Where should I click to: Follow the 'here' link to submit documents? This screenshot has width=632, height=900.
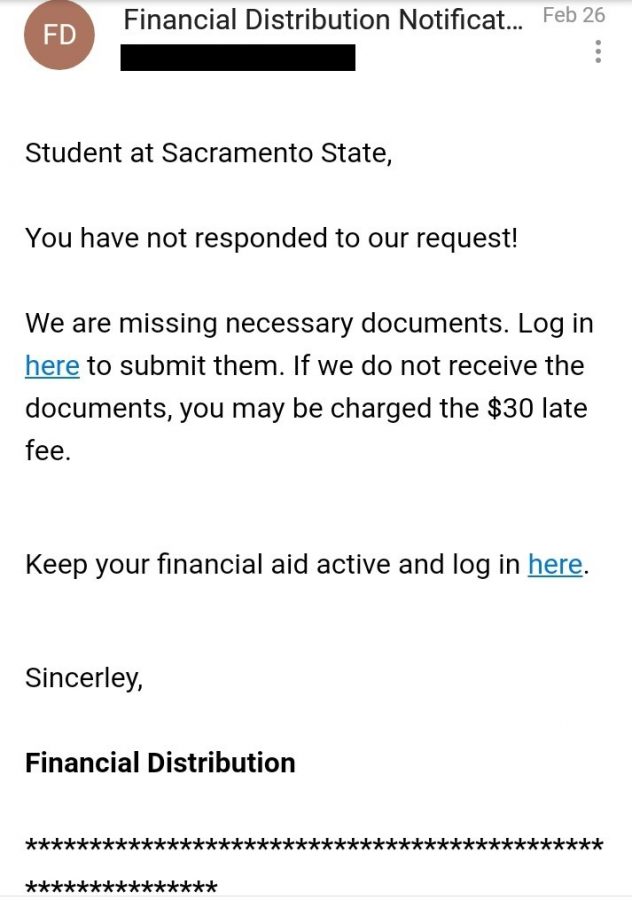click(x=52, y=366)
